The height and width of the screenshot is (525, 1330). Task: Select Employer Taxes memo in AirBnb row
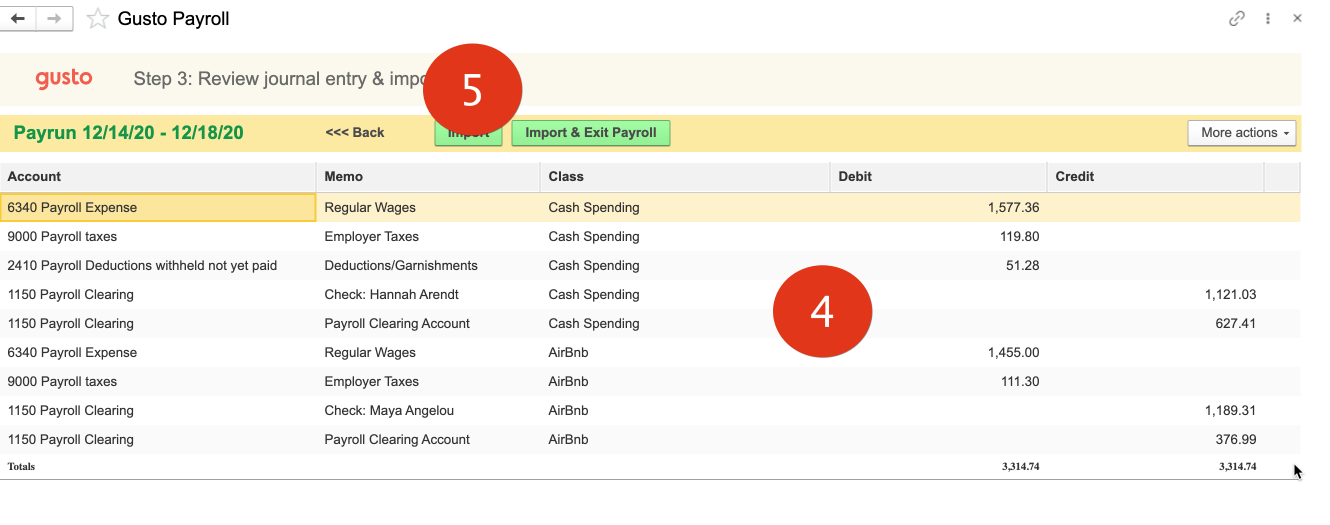click(x=429, y=381)
